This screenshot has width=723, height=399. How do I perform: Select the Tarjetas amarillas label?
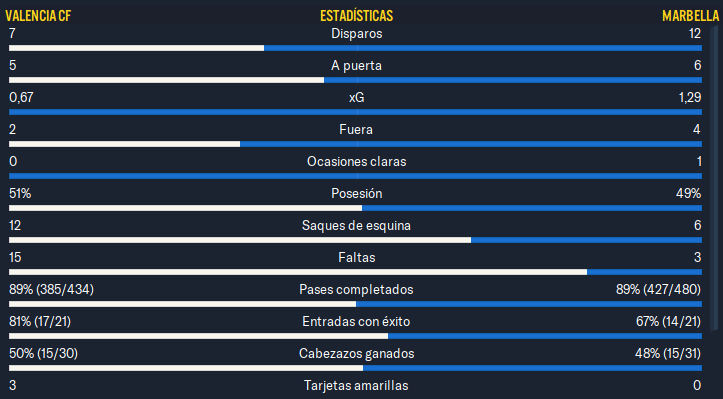pyautogui.click(x=356, y=385)
